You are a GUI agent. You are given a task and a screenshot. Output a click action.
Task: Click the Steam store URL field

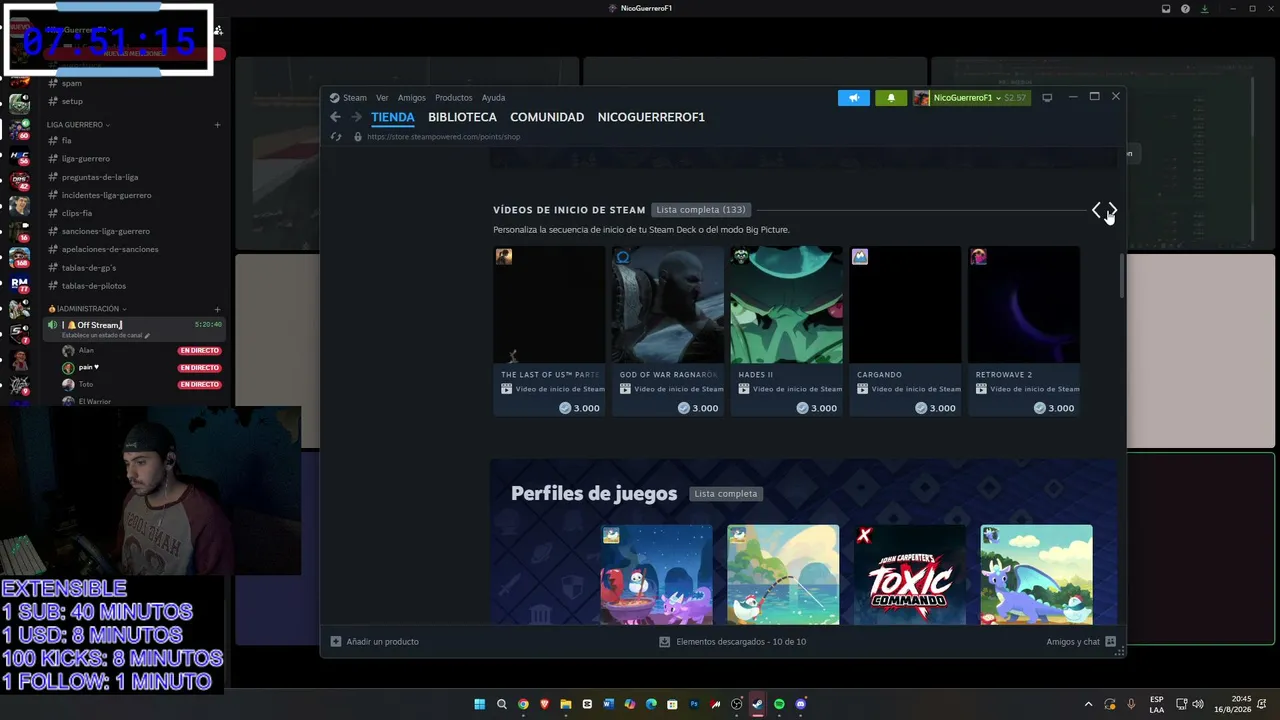pyautogui.click(x=444, y=137)
